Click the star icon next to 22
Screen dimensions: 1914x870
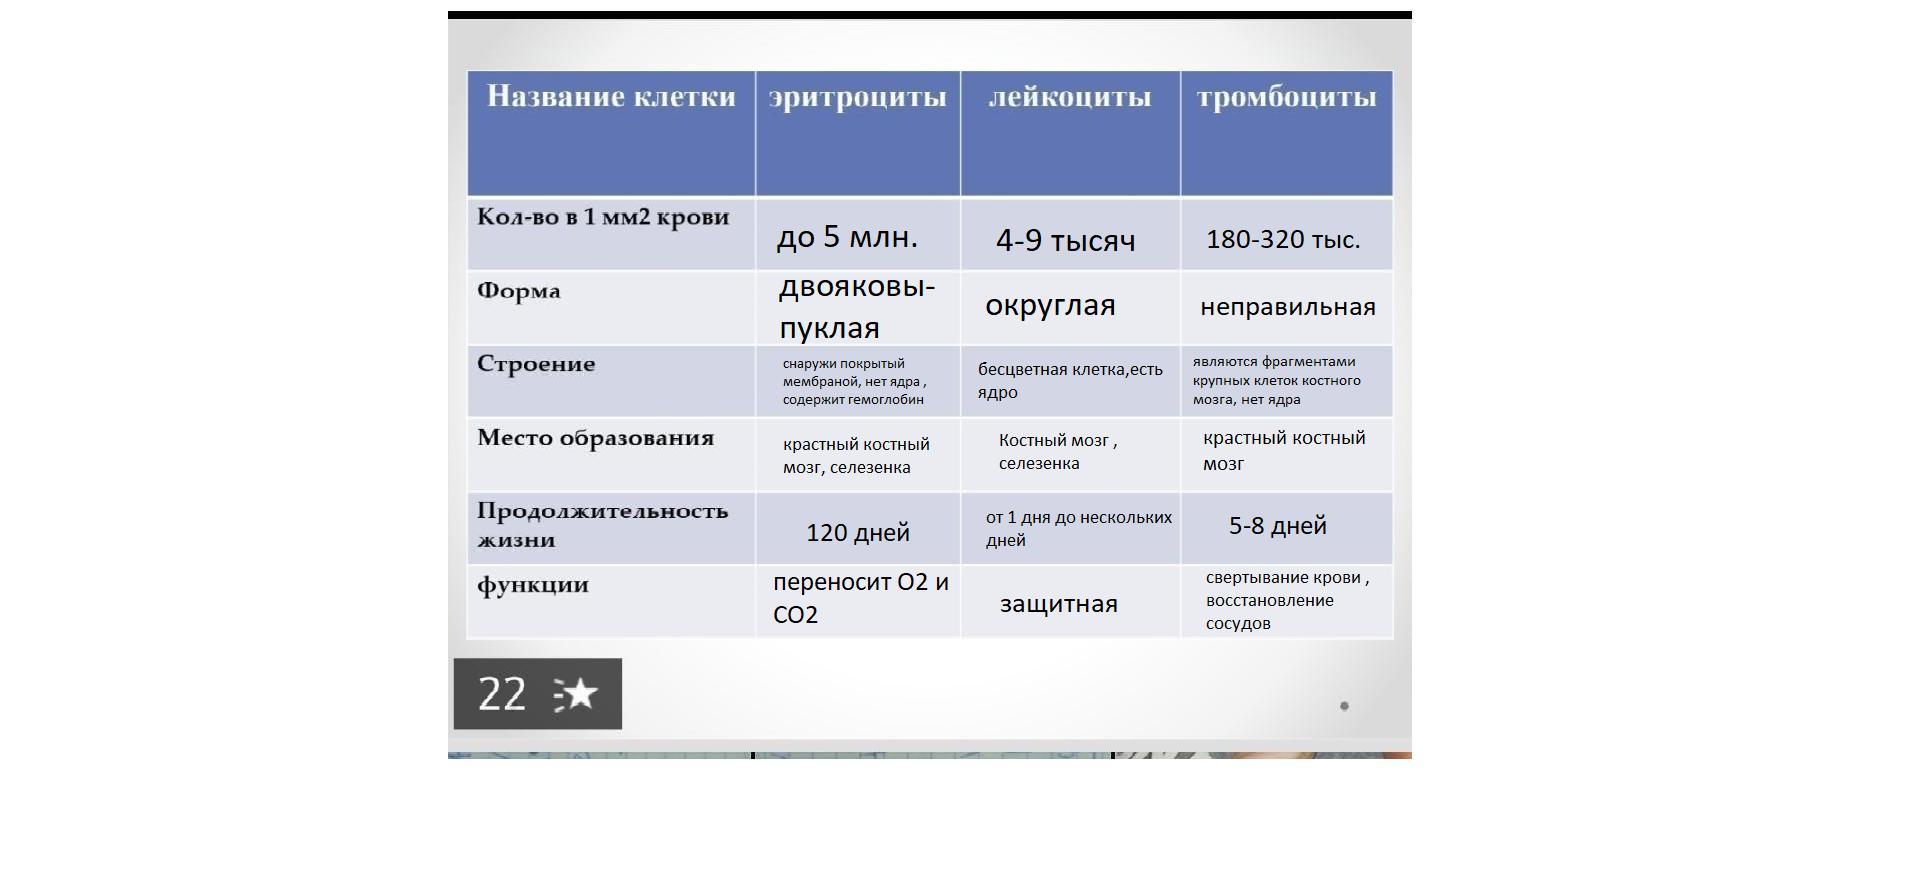(577, 694)
